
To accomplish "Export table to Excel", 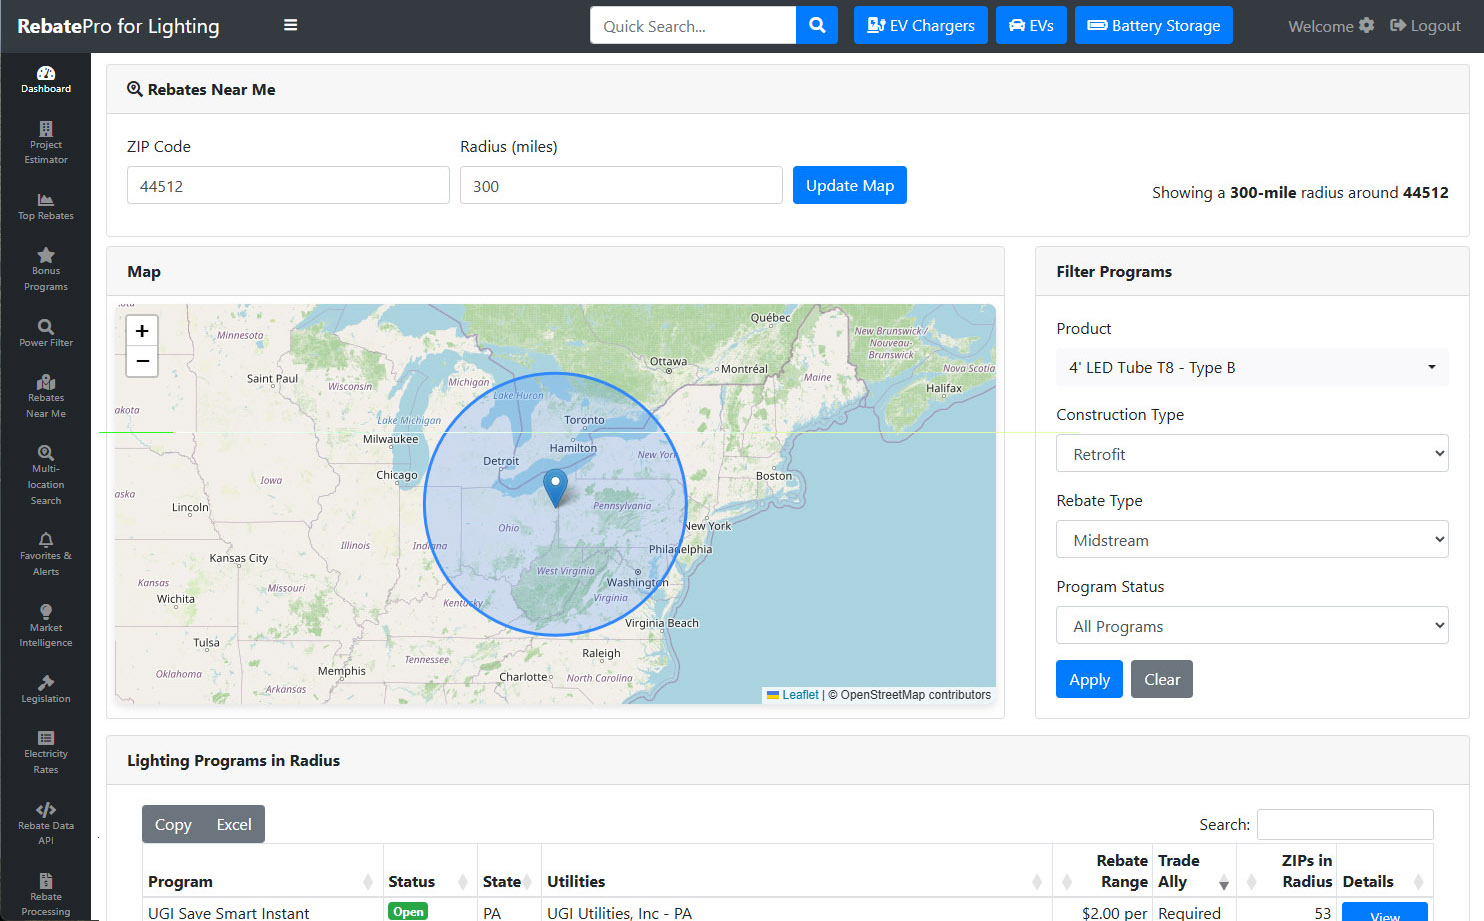I will [234, 824].
